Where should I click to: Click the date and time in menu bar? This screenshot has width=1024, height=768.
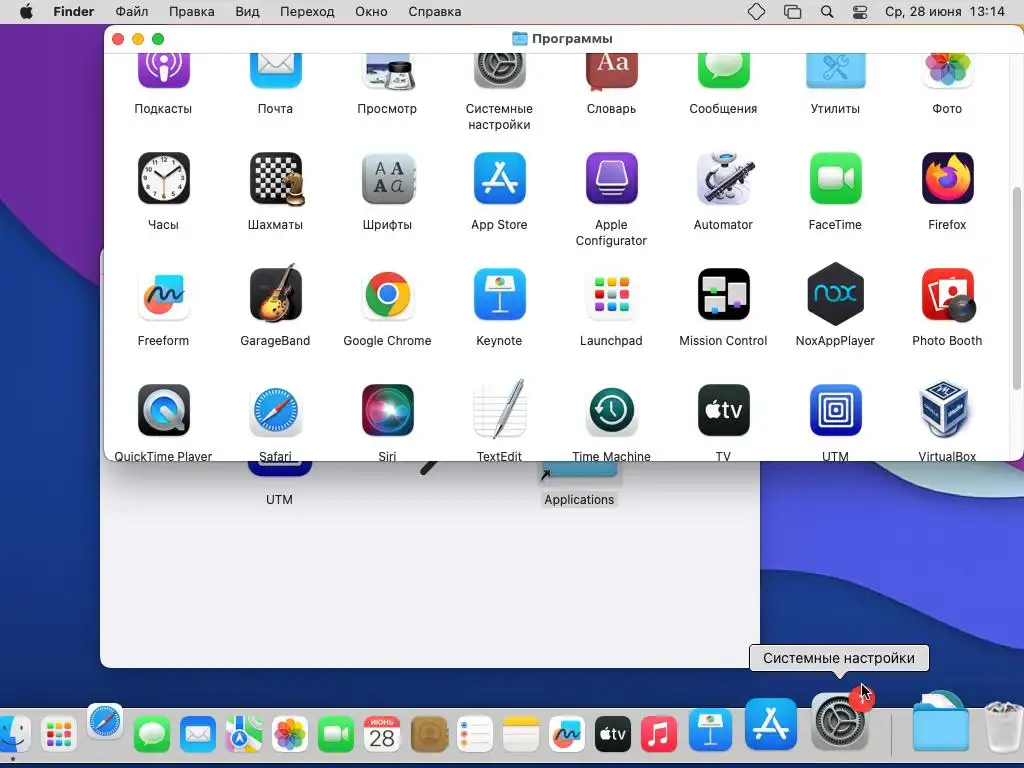[x=944, y=12]
